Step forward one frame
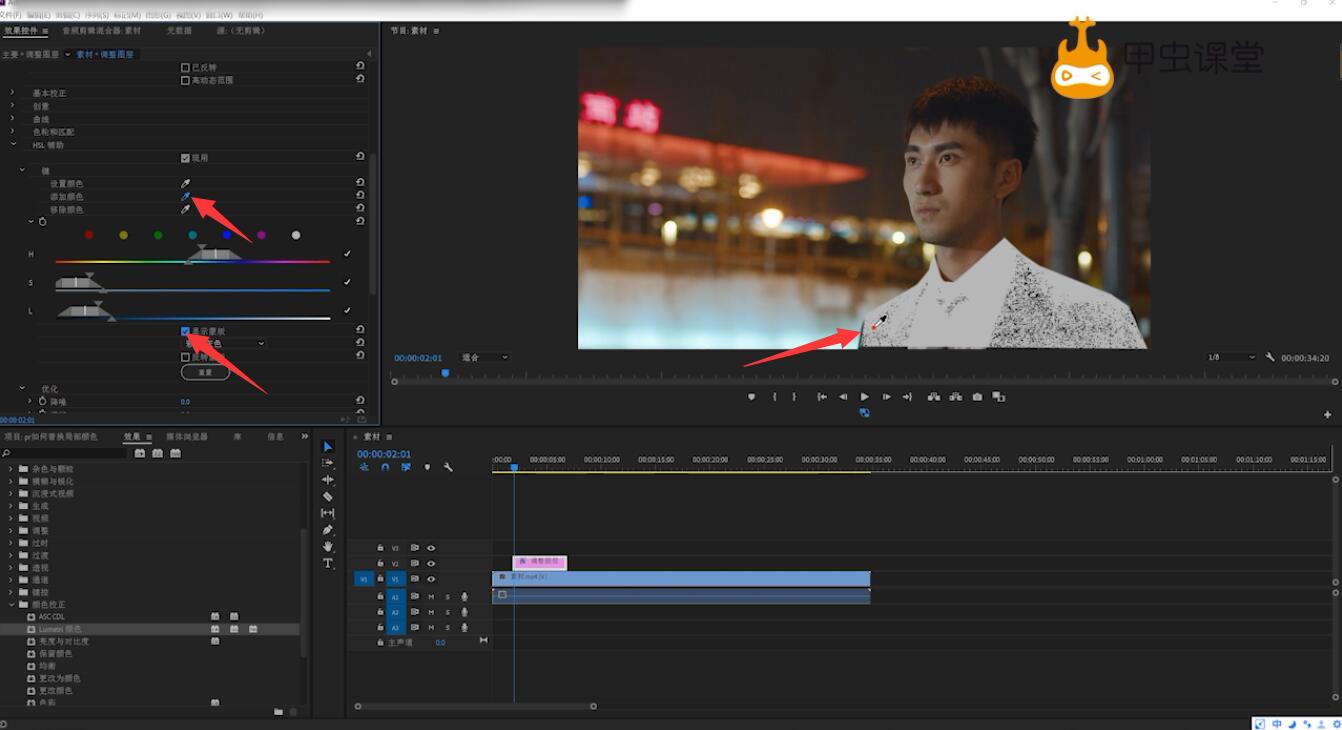This screenshot has width=1342, height=730. point(886,397)
